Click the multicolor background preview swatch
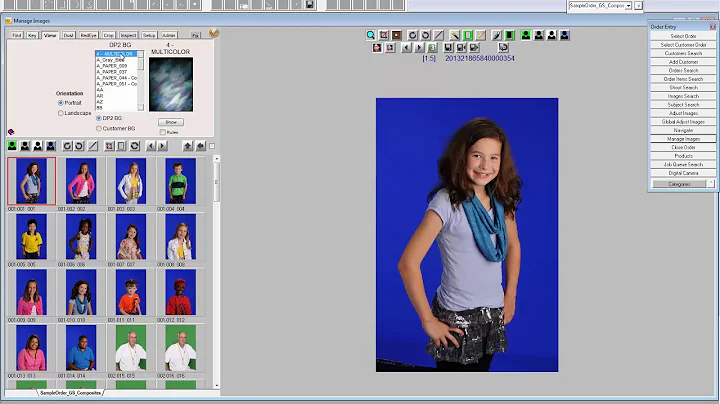Viewport: 720px width, 404px height. click(171, 84)
